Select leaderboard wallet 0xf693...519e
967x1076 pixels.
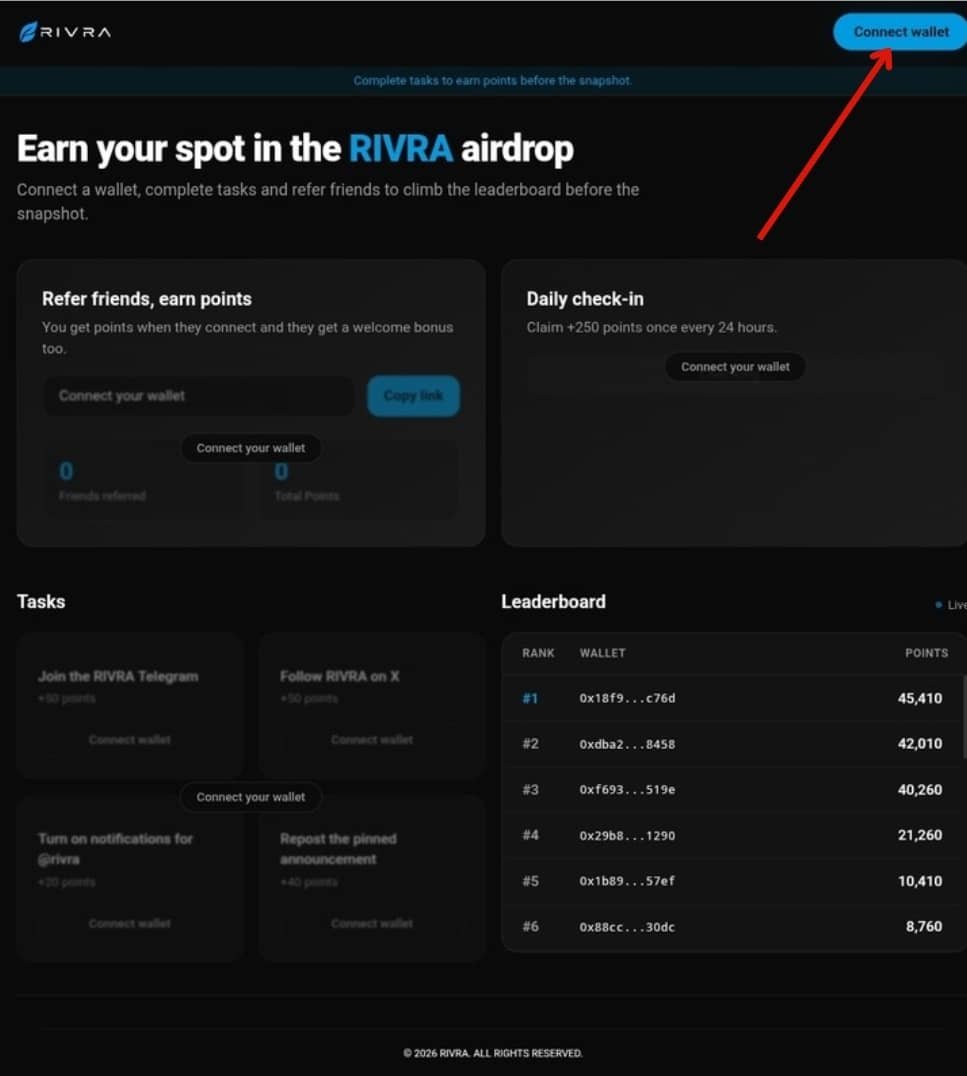tap(627, 790)
